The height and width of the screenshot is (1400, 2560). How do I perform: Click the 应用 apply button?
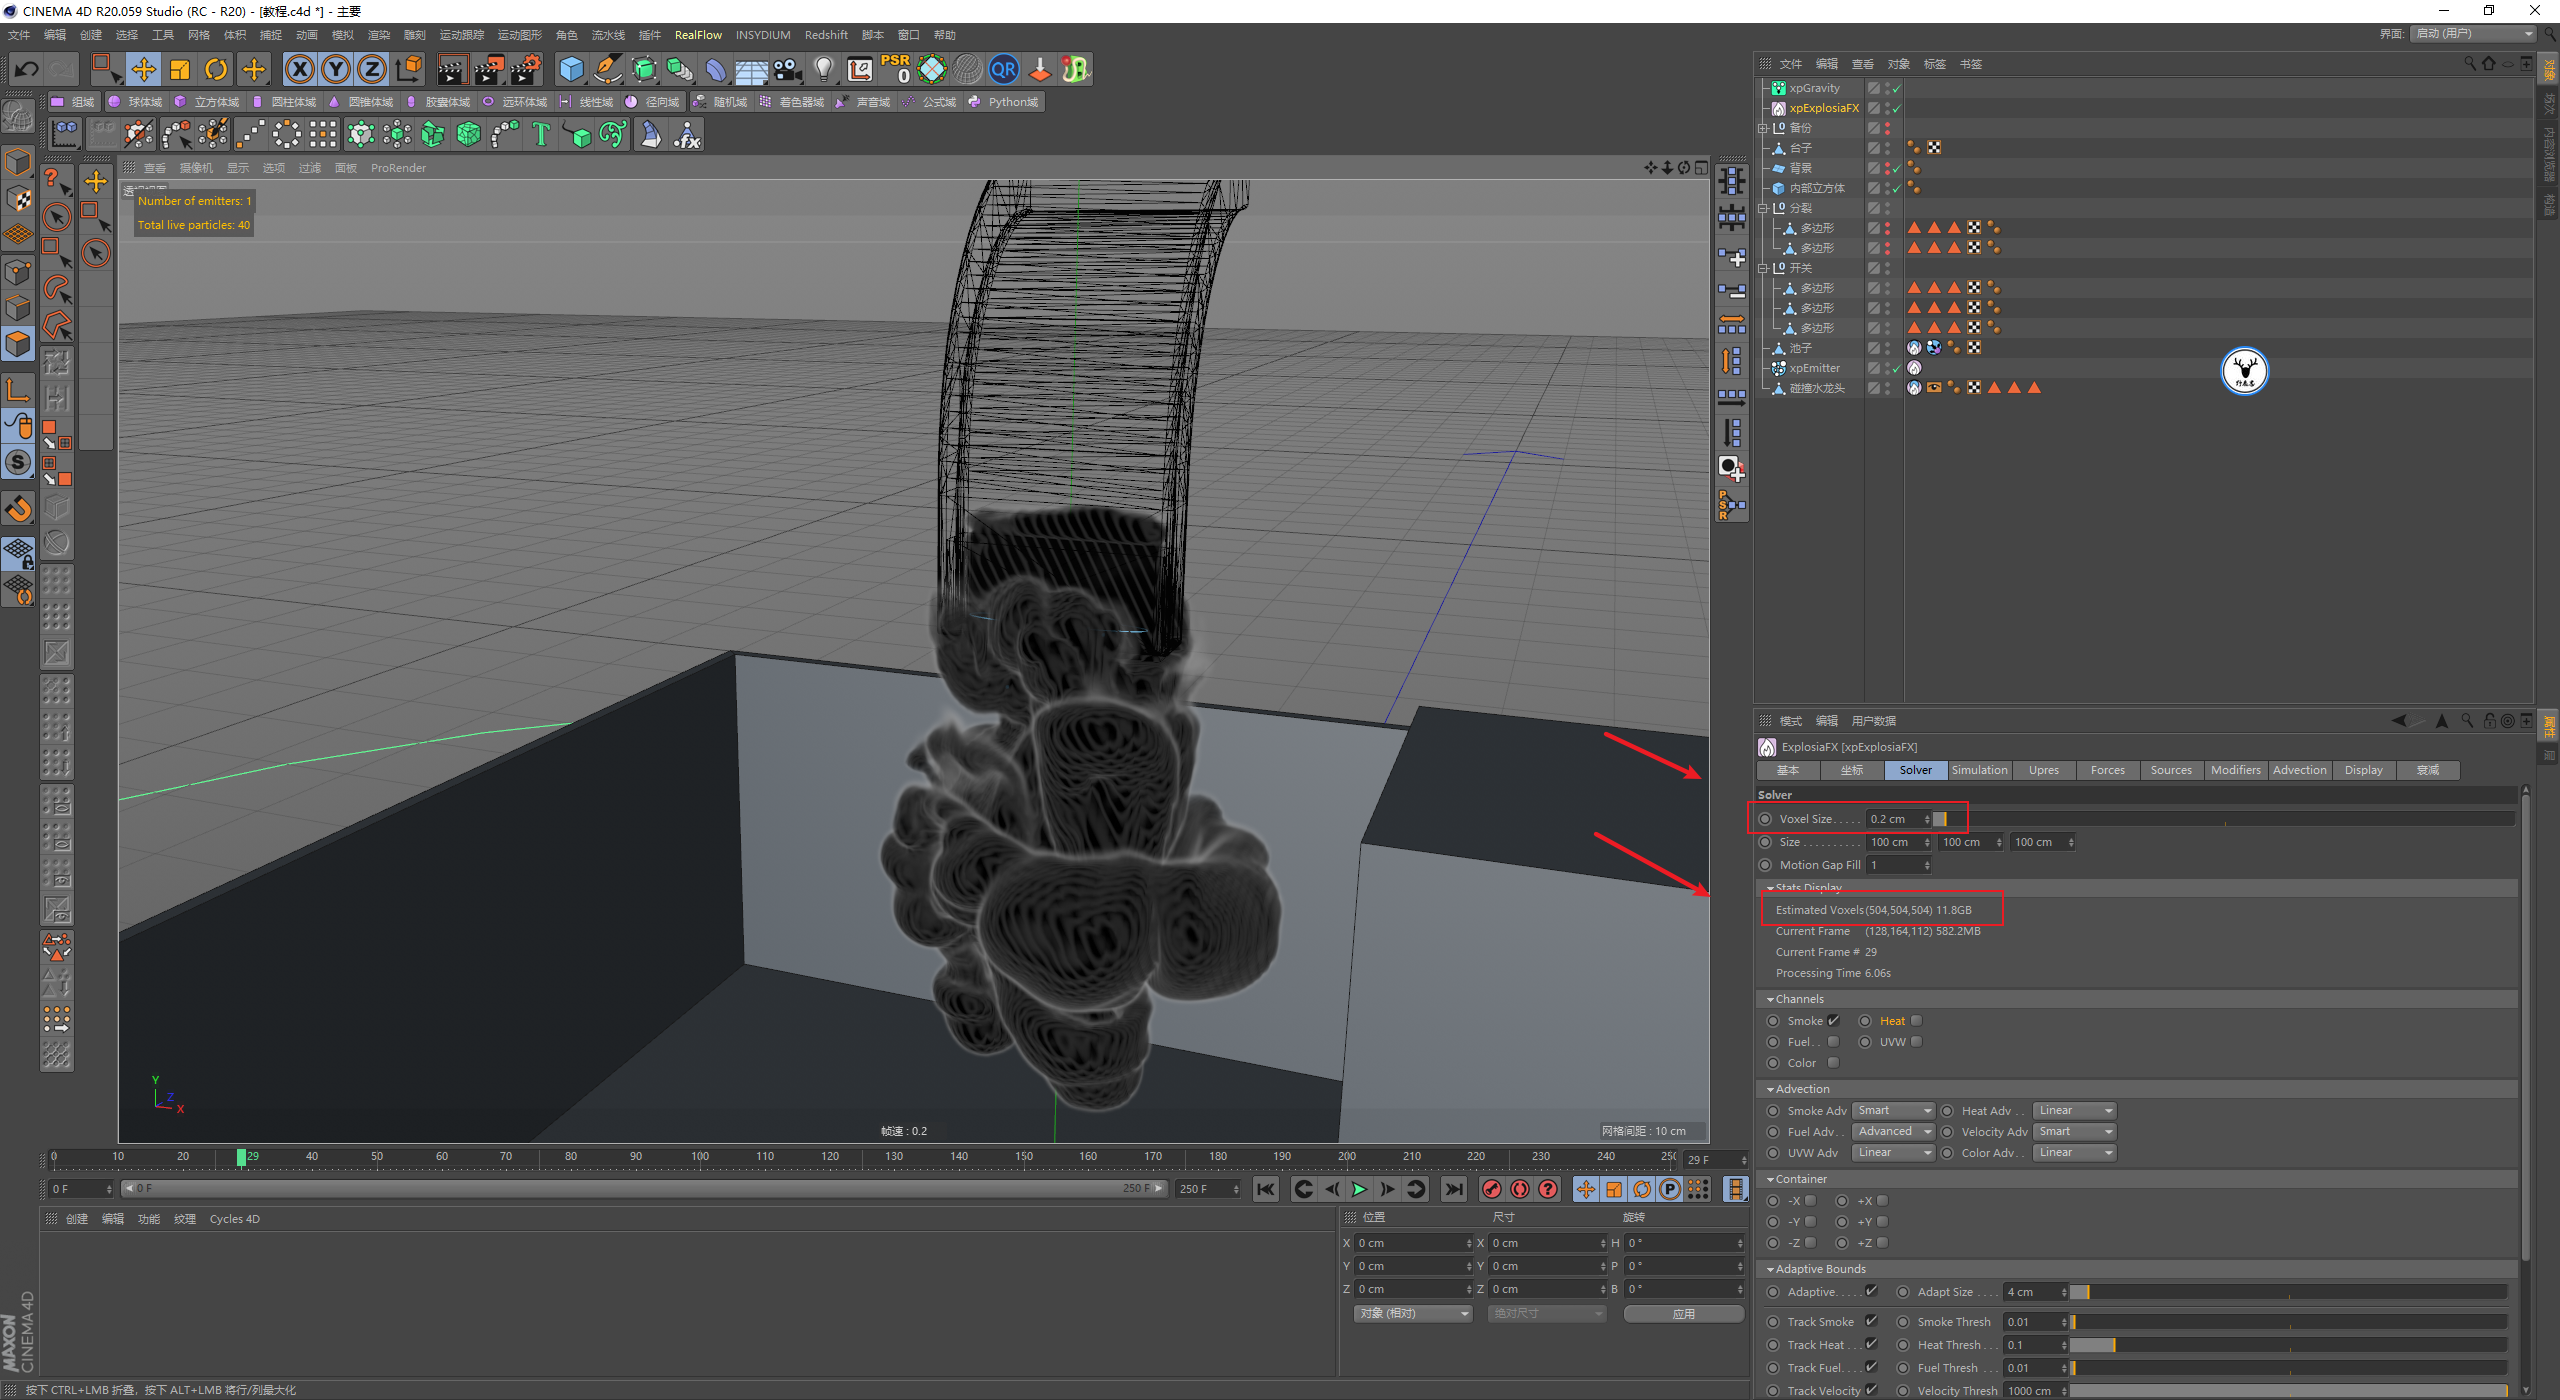[1683, 1314]
